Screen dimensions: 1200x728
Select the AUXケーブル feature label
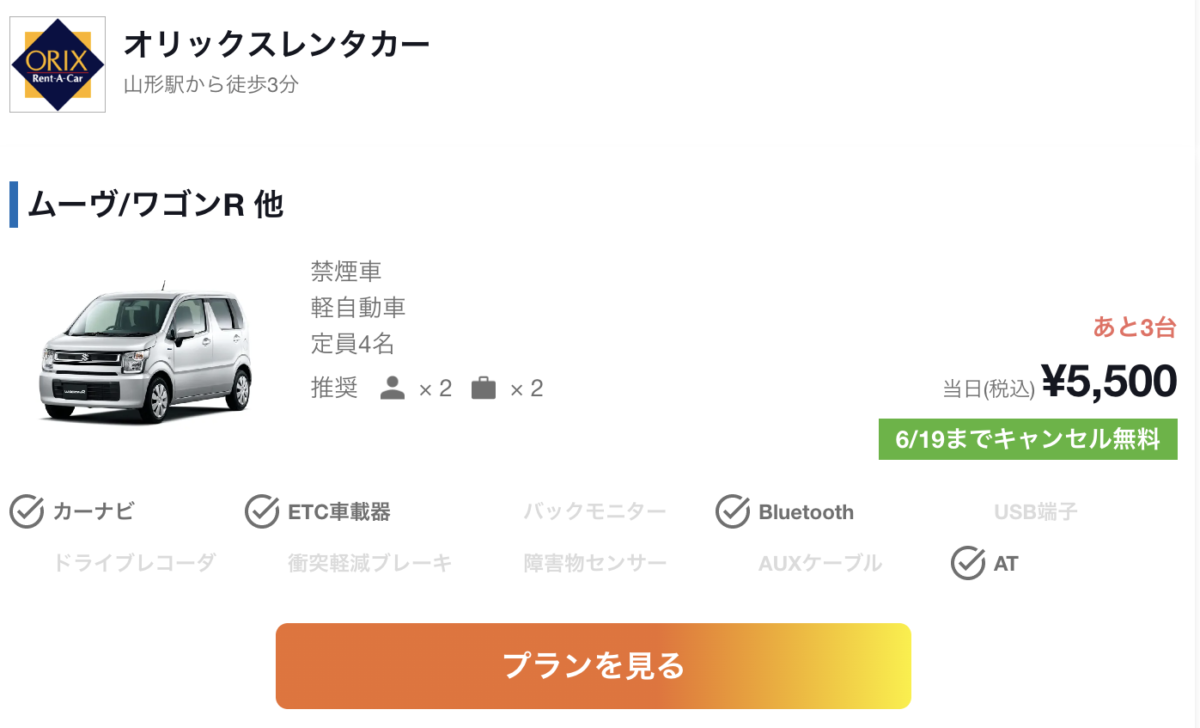pos(820,563)
